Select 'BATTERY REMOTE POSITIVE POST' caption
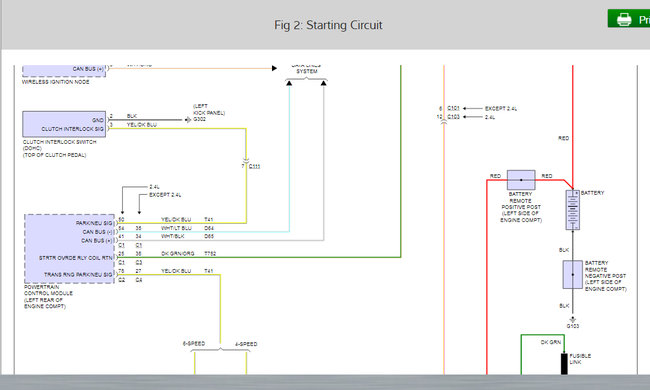650x390 pixels. tap(521, 201)
